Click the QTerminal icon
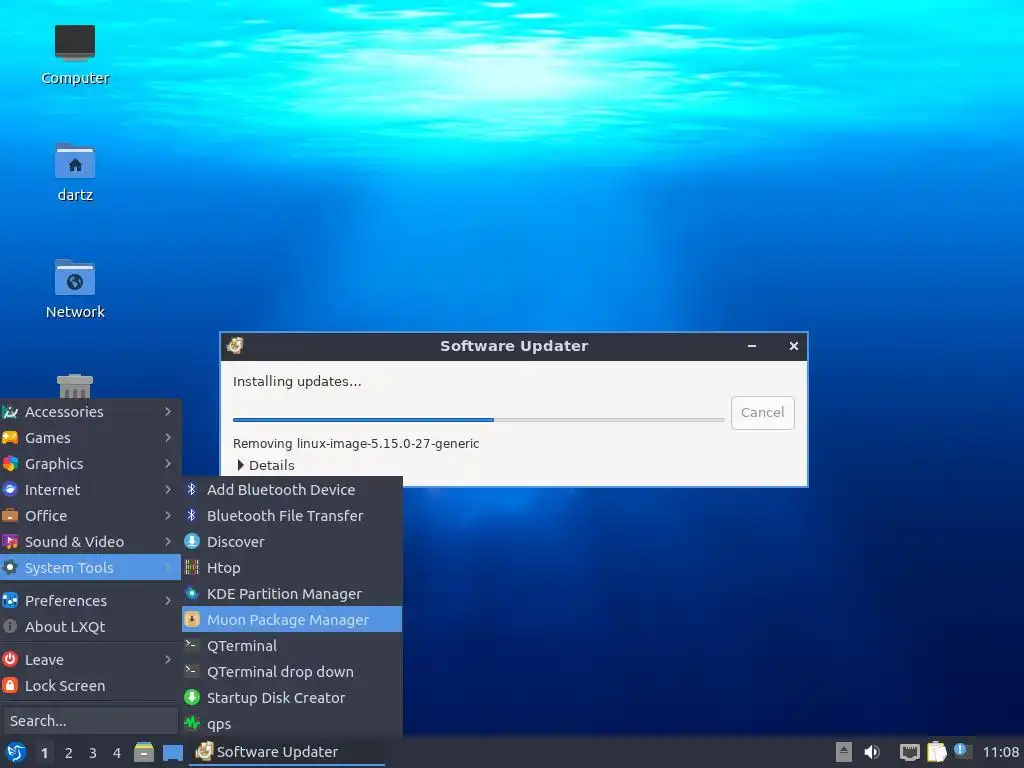This screenshot has height=768, width=1024. [191, 645]
